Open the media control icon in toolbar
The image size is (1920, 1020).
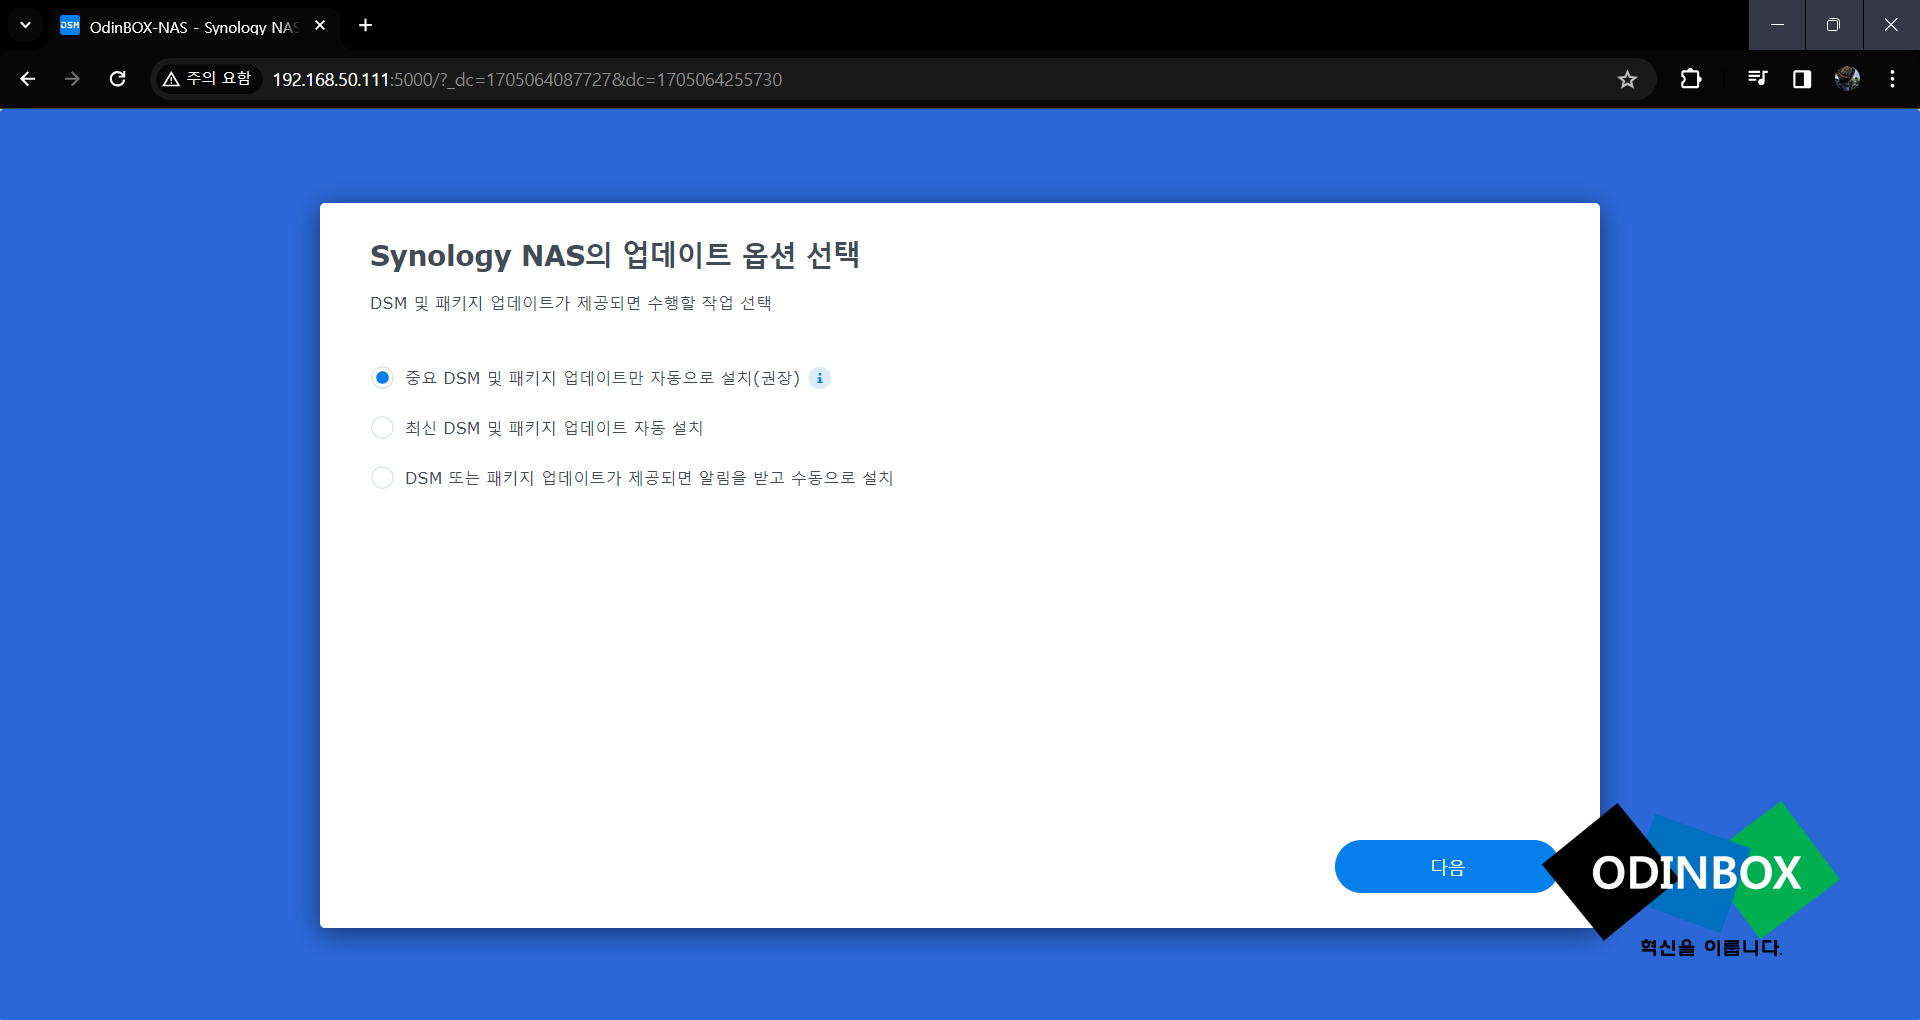[1757, 79]
